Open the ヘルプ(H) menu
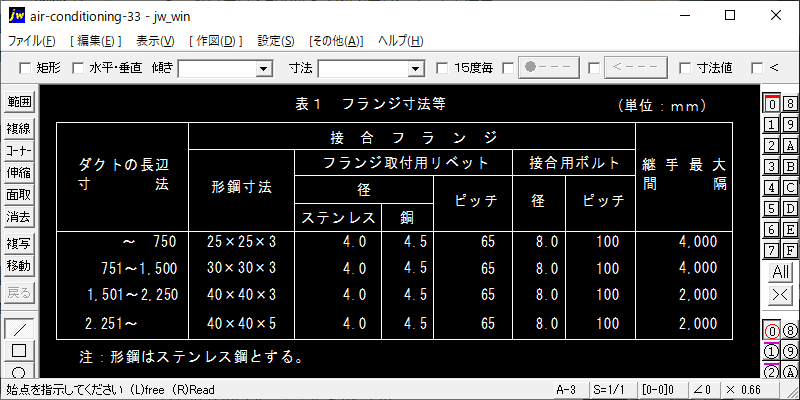Screen dimensions: 800x400 pyautogui.click(x=401, y=41)
